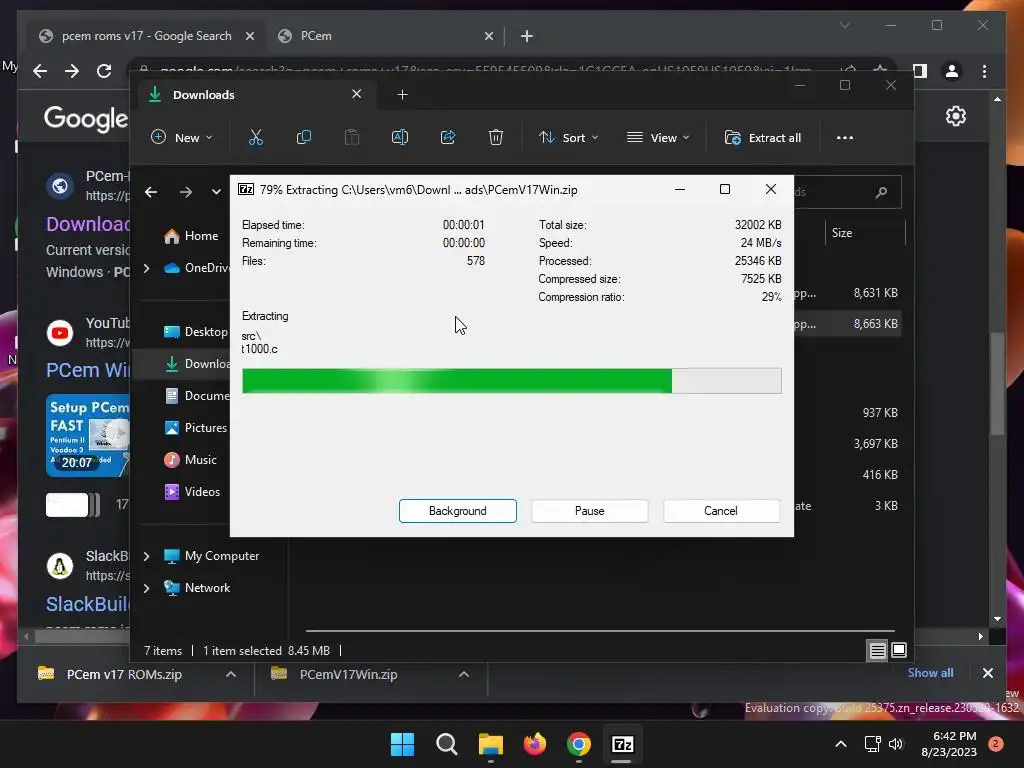Select the PCem Chrome tab
Viewport: 1024px width, 768px height.
pos(385,36)
